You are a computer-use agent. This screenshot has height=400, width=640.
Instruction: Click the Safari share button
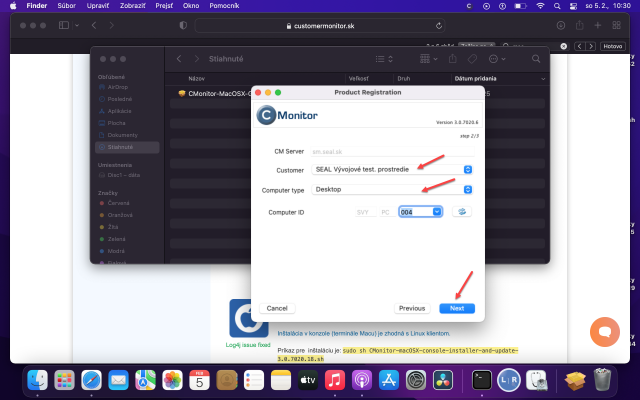pyautogui.click(x=579, y=25)
